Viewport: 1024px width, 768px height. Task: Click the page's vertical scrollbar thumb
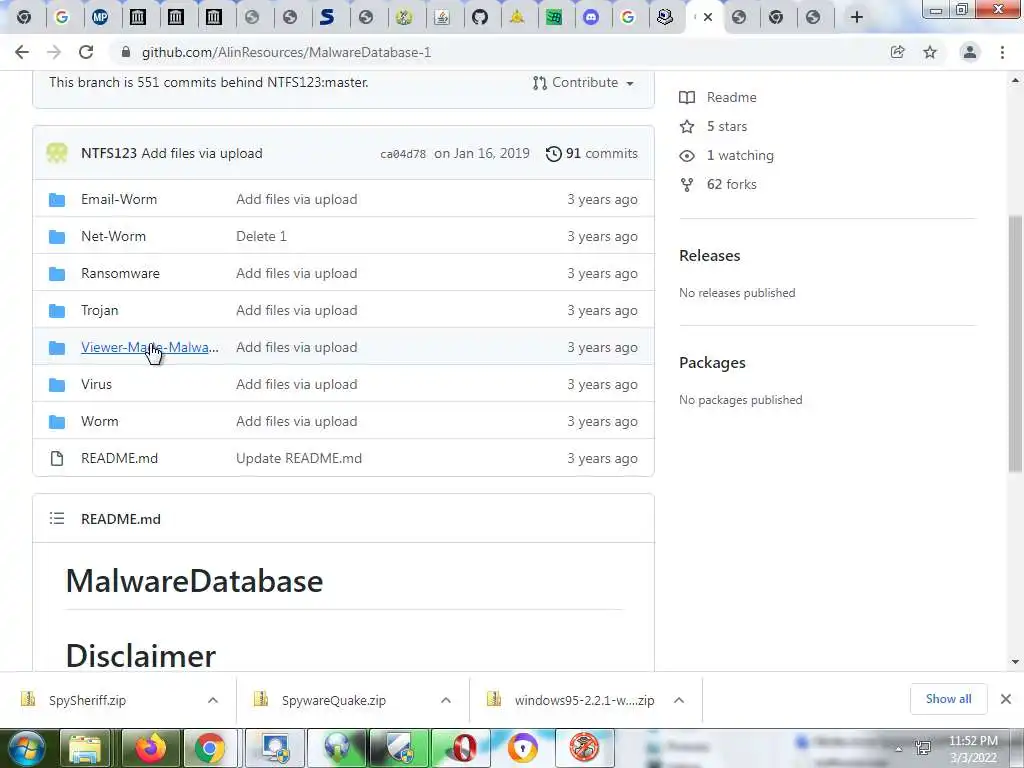click(x=1015, y=343)
